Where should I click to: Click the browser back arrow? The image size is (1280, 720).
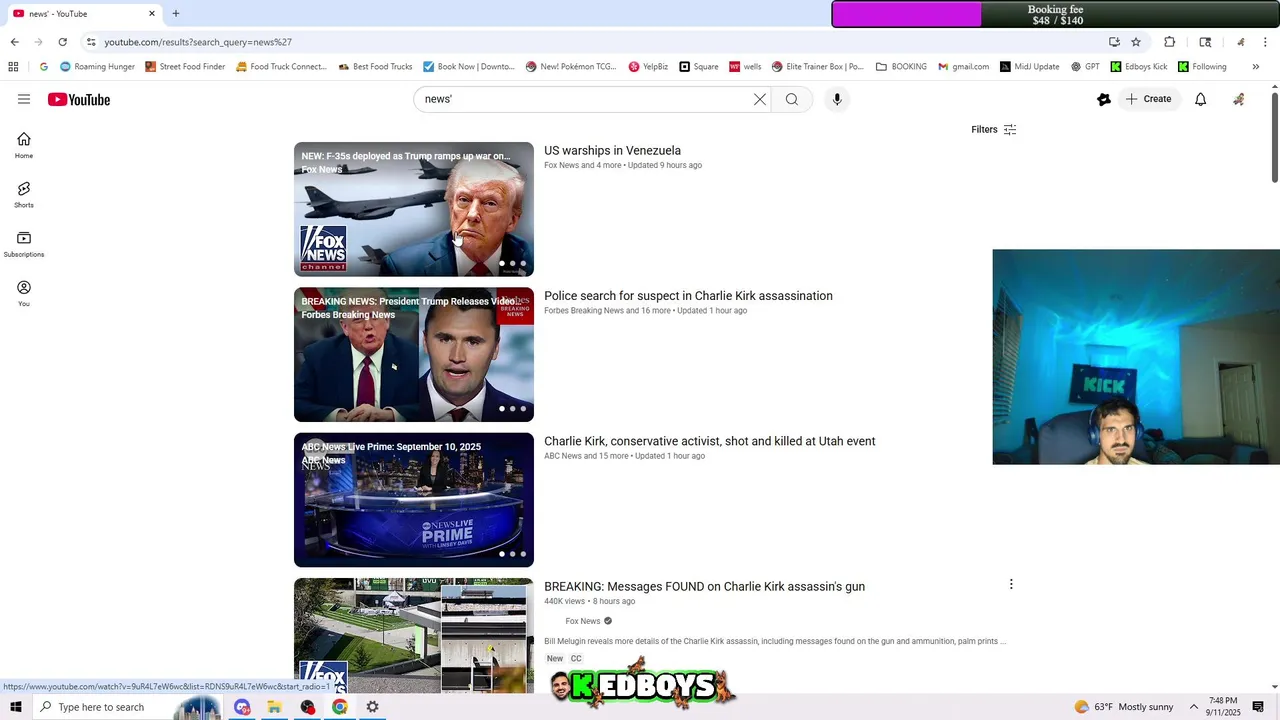click(x=14, y=42)
